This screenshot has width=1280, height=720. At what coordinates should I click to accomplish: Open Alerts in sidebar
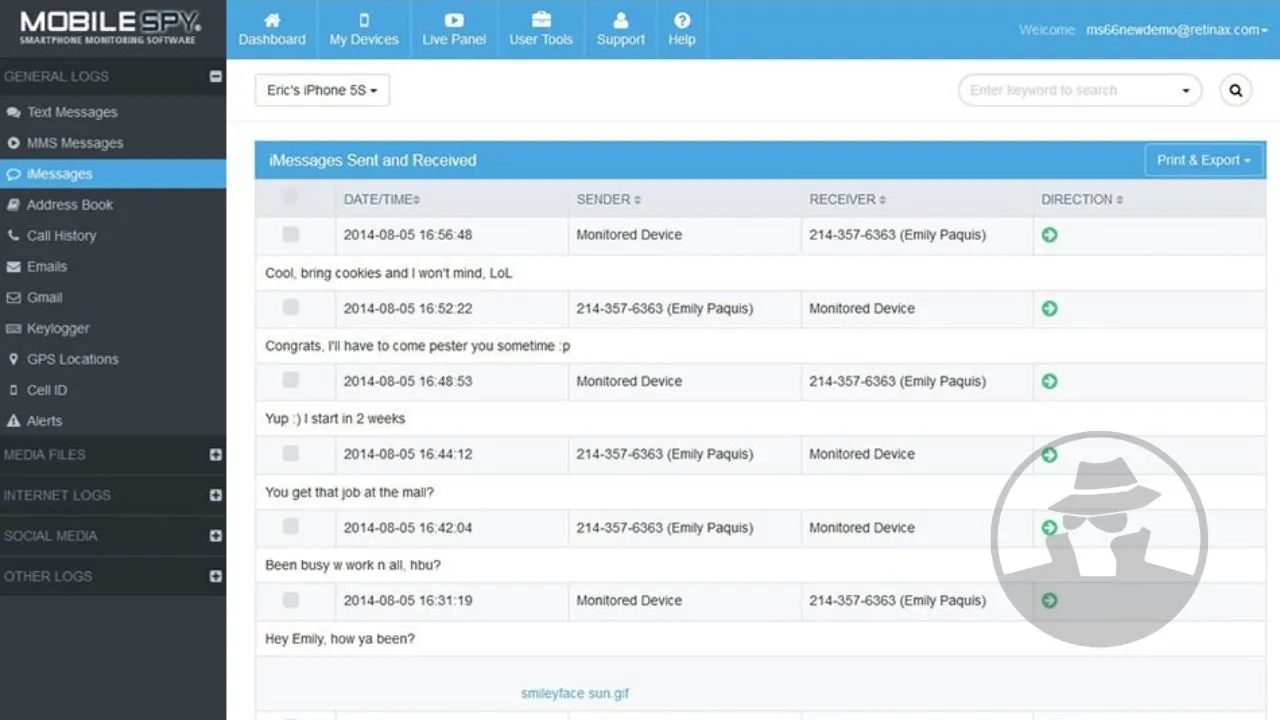pyautogui.click(x=113, y=421)
